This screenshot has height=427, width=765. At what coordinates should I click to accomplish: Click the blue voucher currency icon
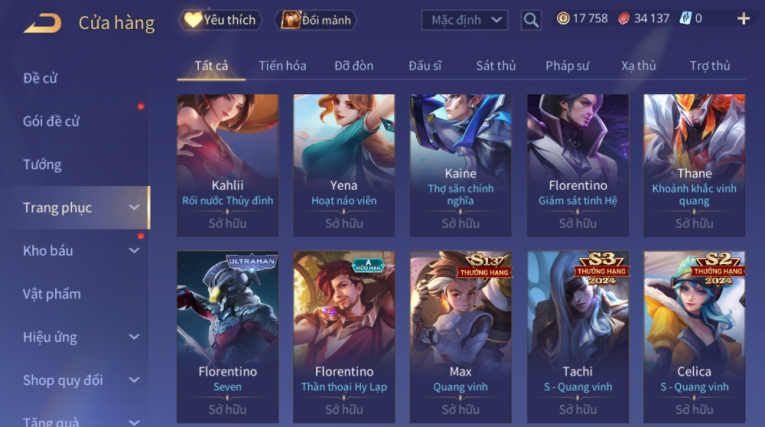[685, 19]
